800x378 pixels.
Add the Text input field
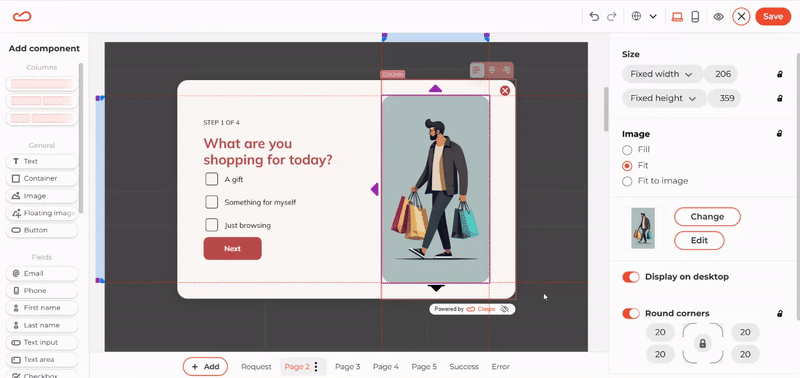pos(42,342)
